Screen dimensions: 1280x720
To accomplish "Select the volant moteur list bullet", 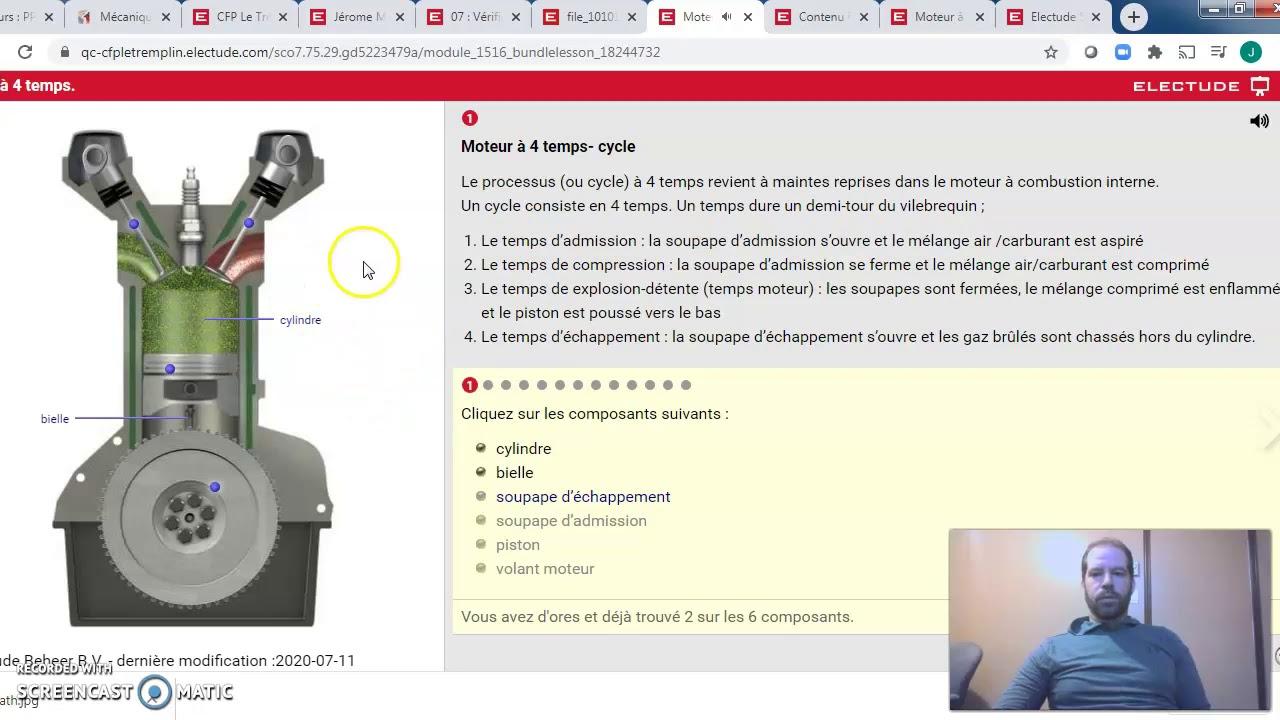I will 481,568.
